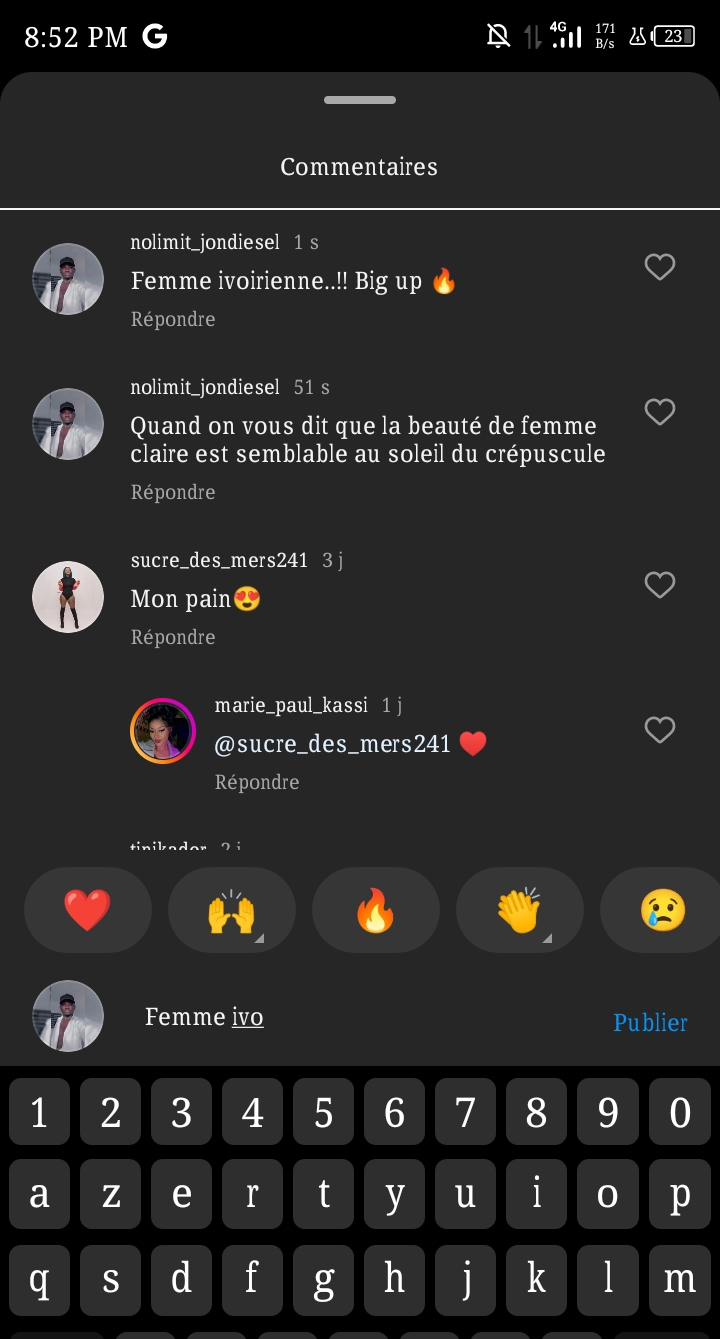
Task: Insert the raised hands emoji reaction
Action: point(232,910)
